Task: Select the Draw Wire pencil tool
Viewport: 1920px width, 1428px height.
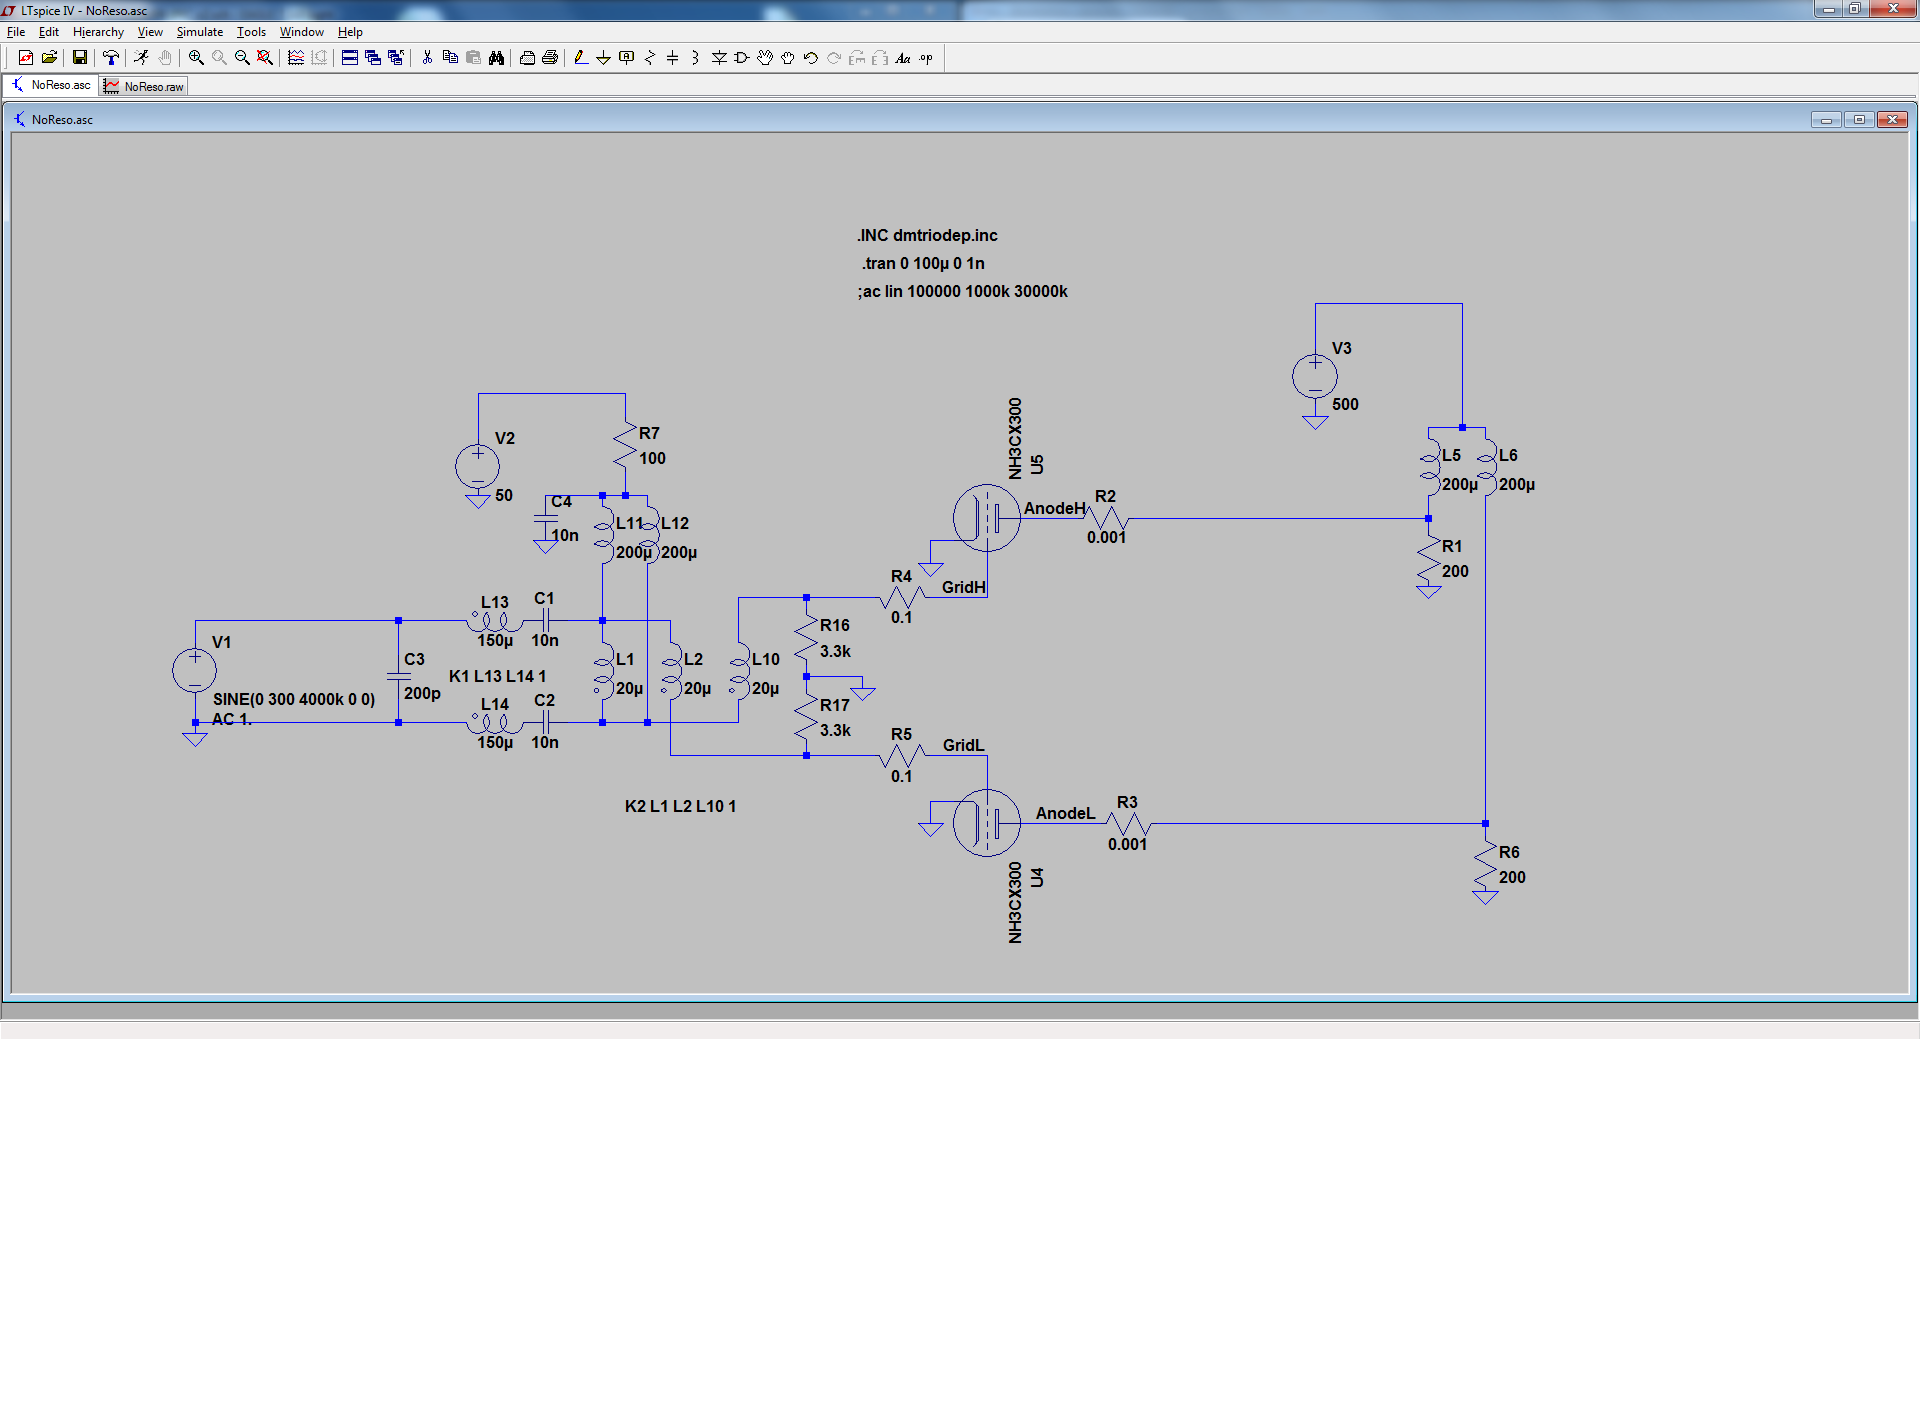Action: coord(581,58)
